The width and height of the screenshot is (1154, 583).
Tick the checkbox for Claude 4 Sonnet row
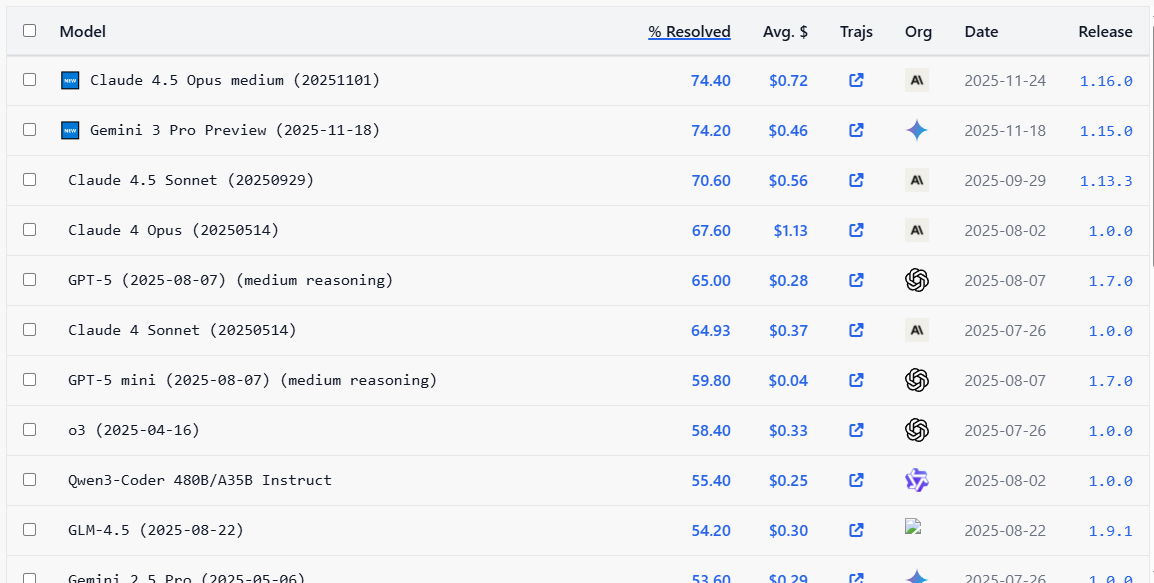(x=30, y=330)
